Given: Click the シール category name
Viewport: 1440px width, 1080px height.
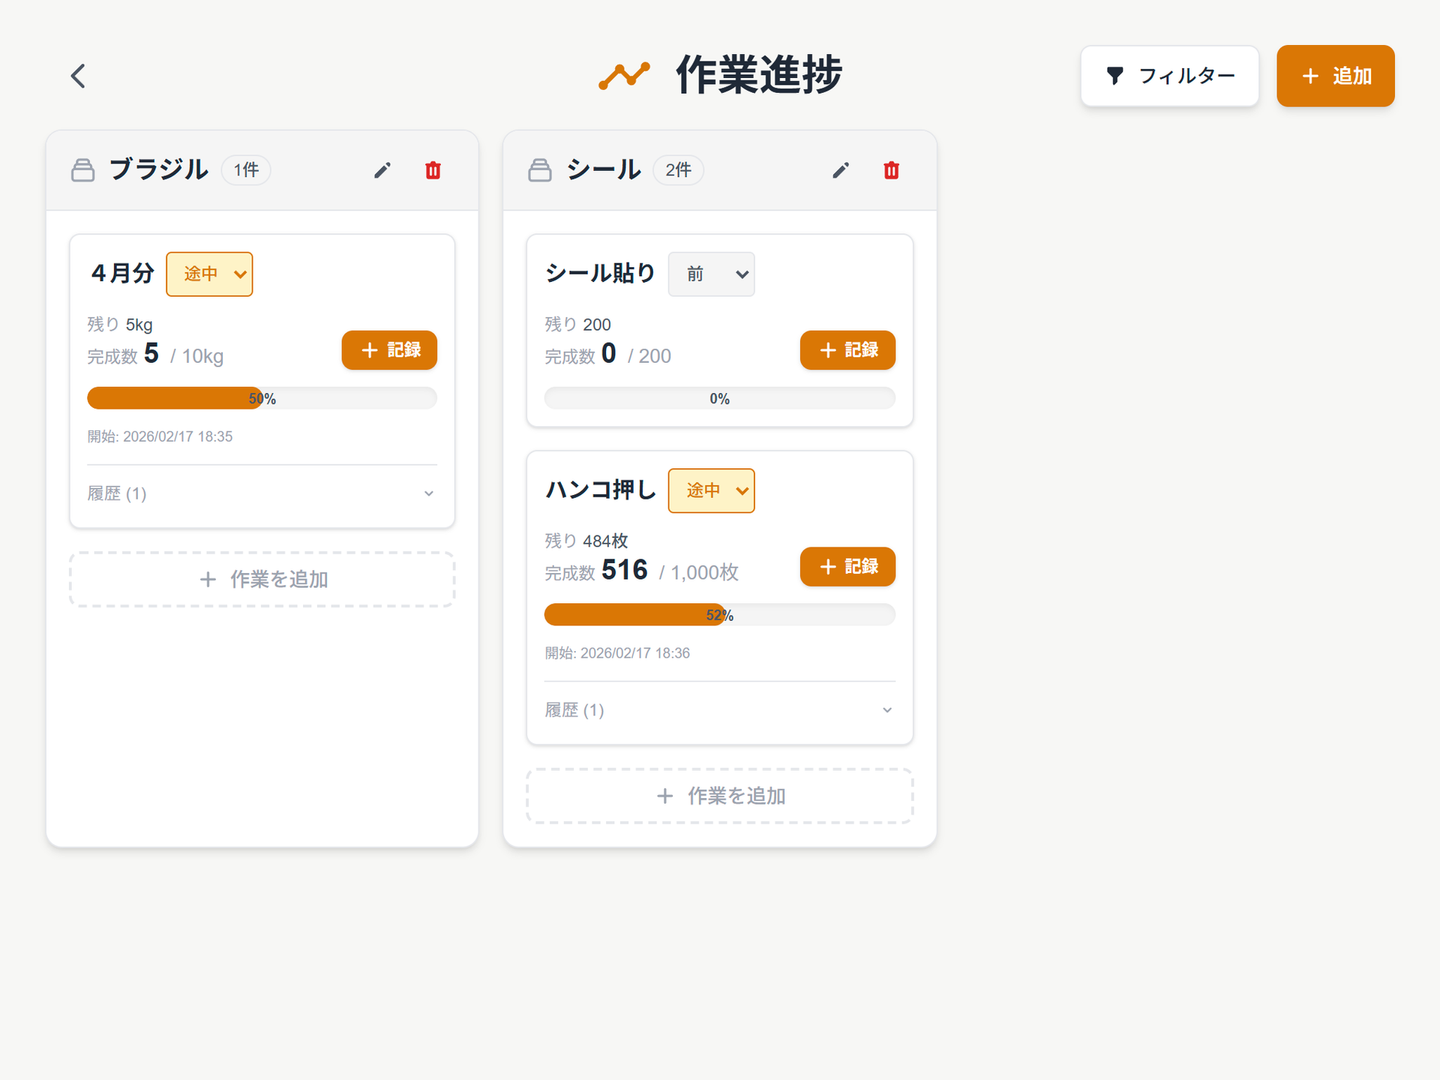Looking at the screenshot, I should point(604,170).
